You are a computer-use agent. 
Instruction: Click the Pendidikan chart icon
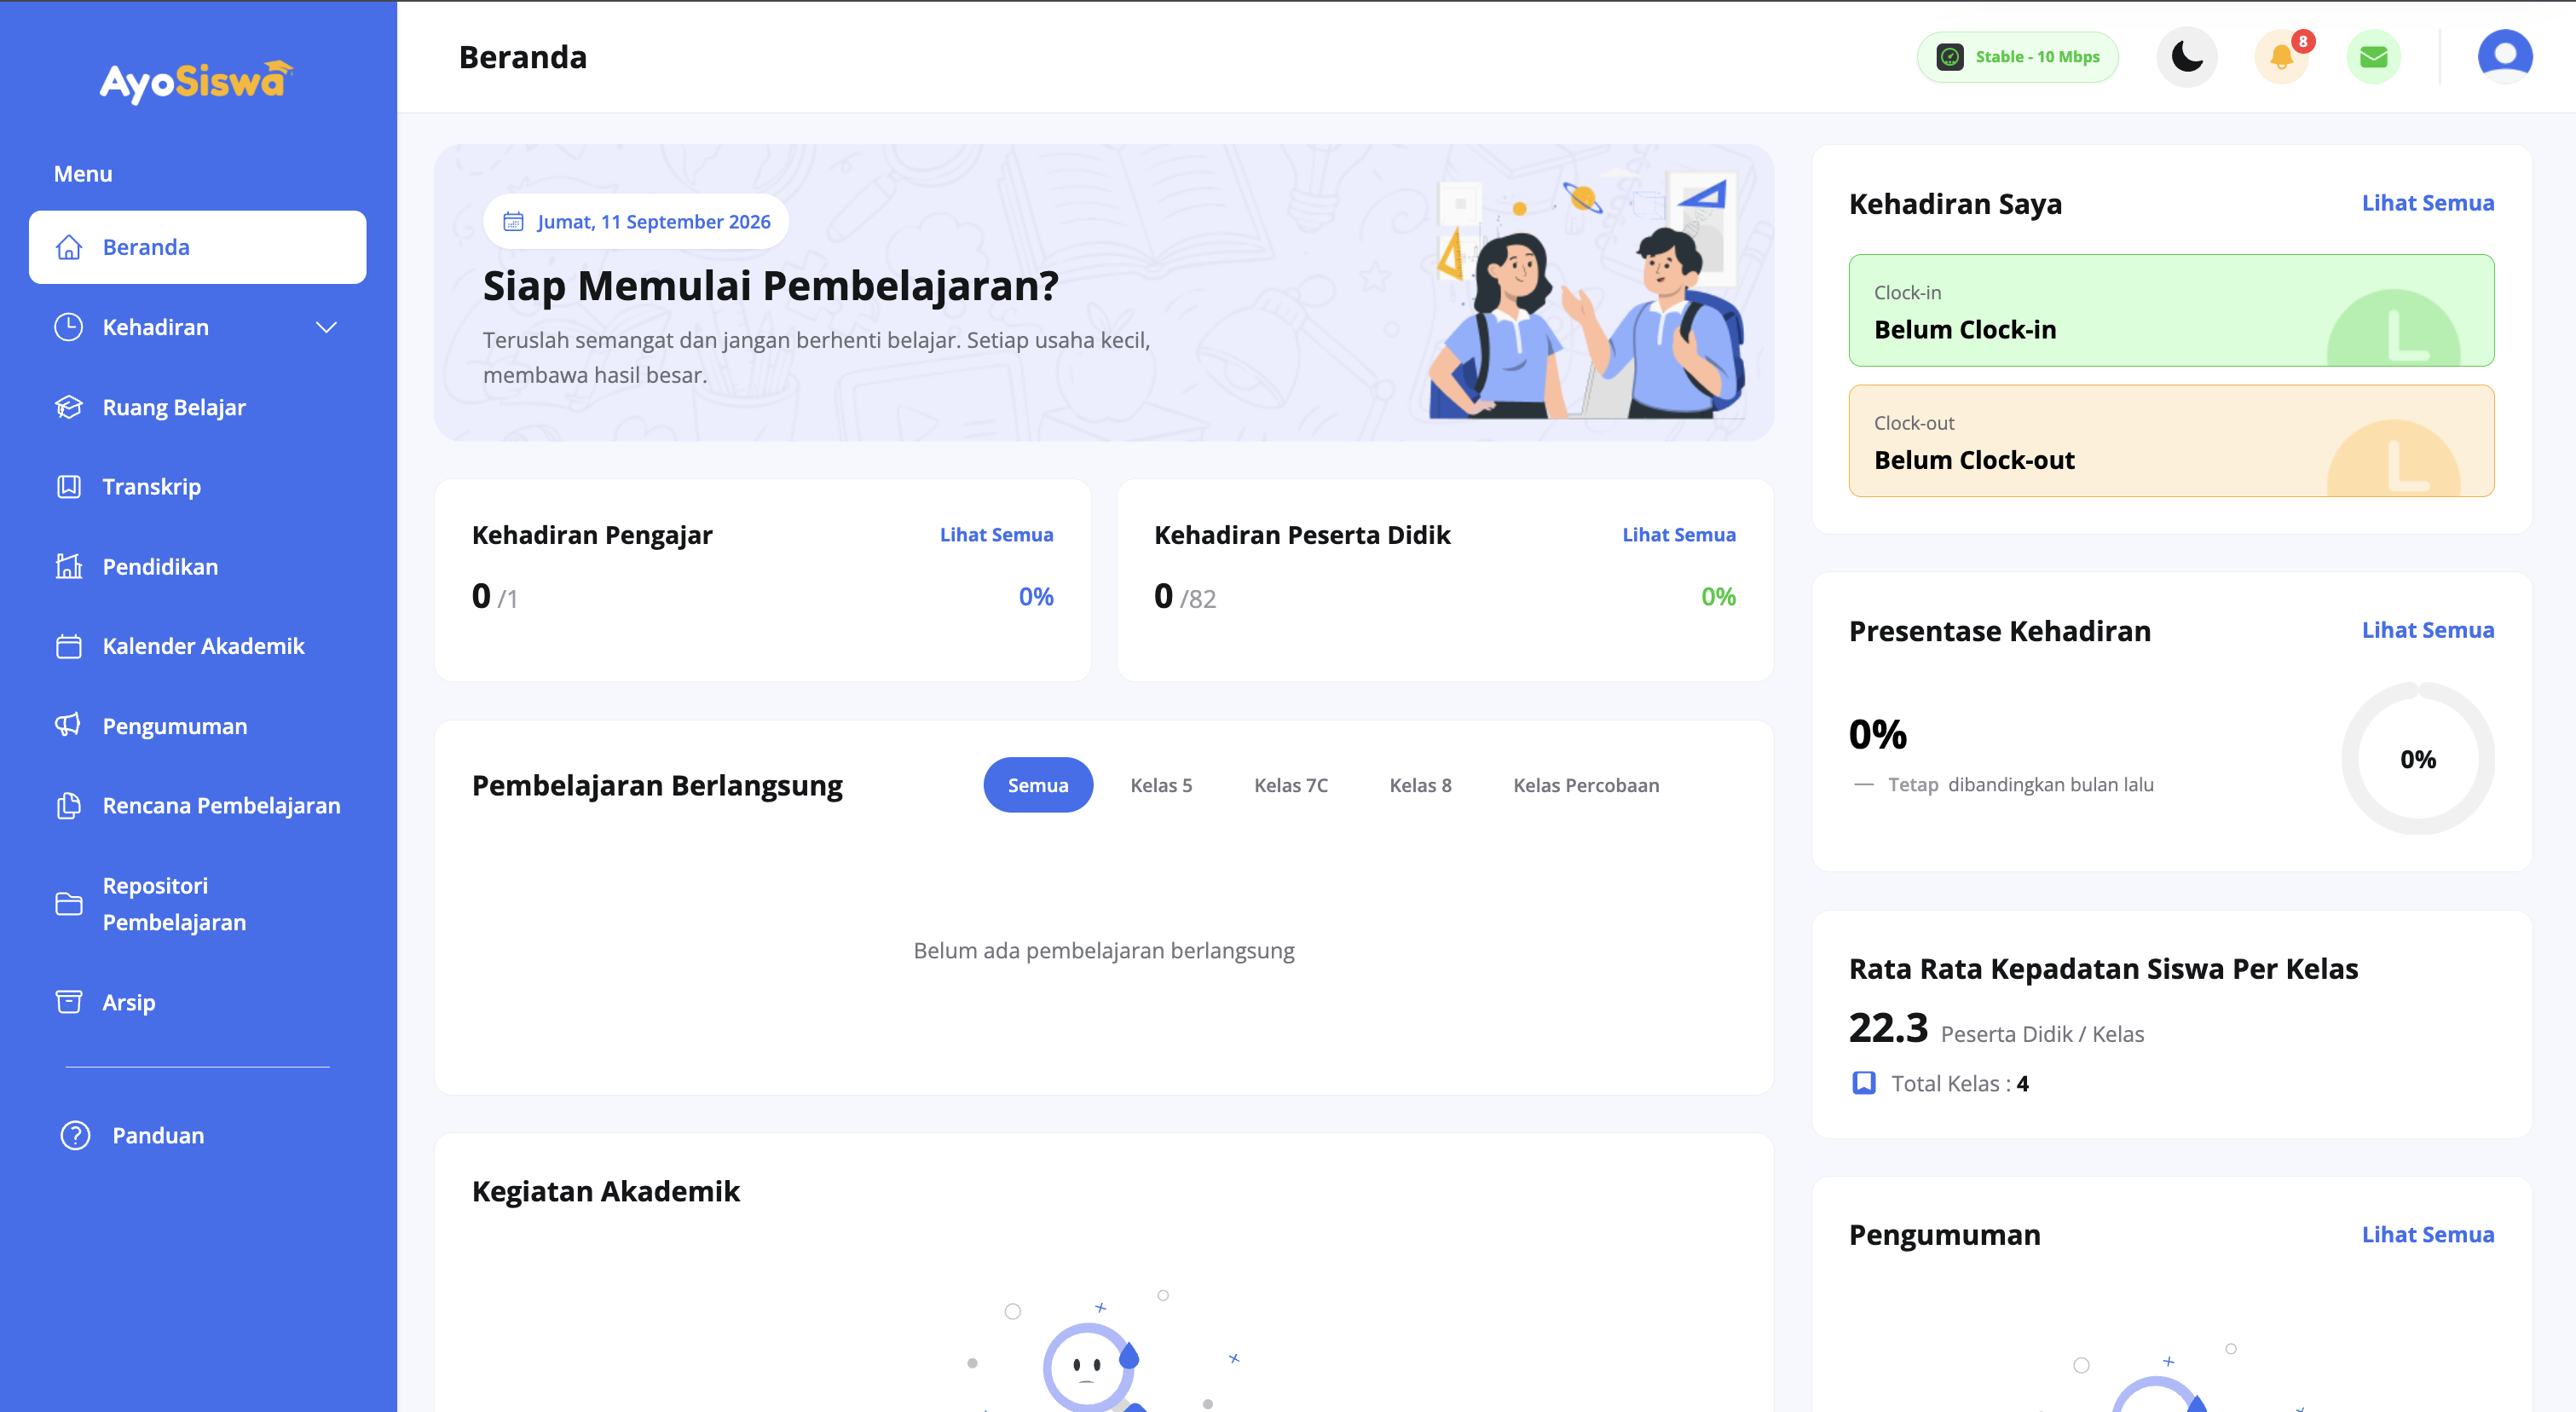[69, 567]
